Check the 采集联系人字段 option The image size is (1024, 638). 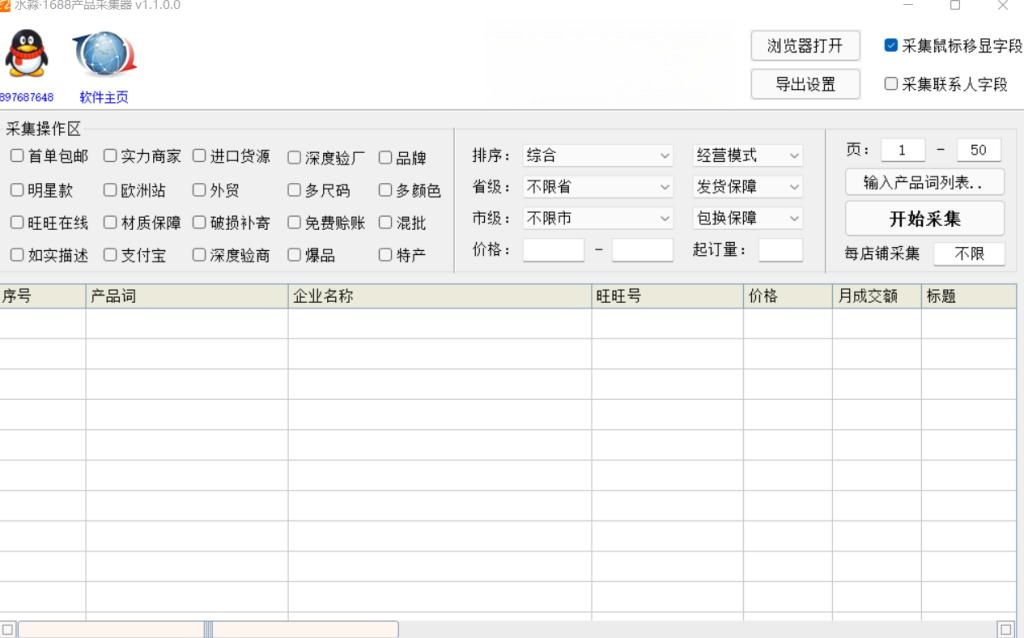pyautogui.click(x=891, y=84)
